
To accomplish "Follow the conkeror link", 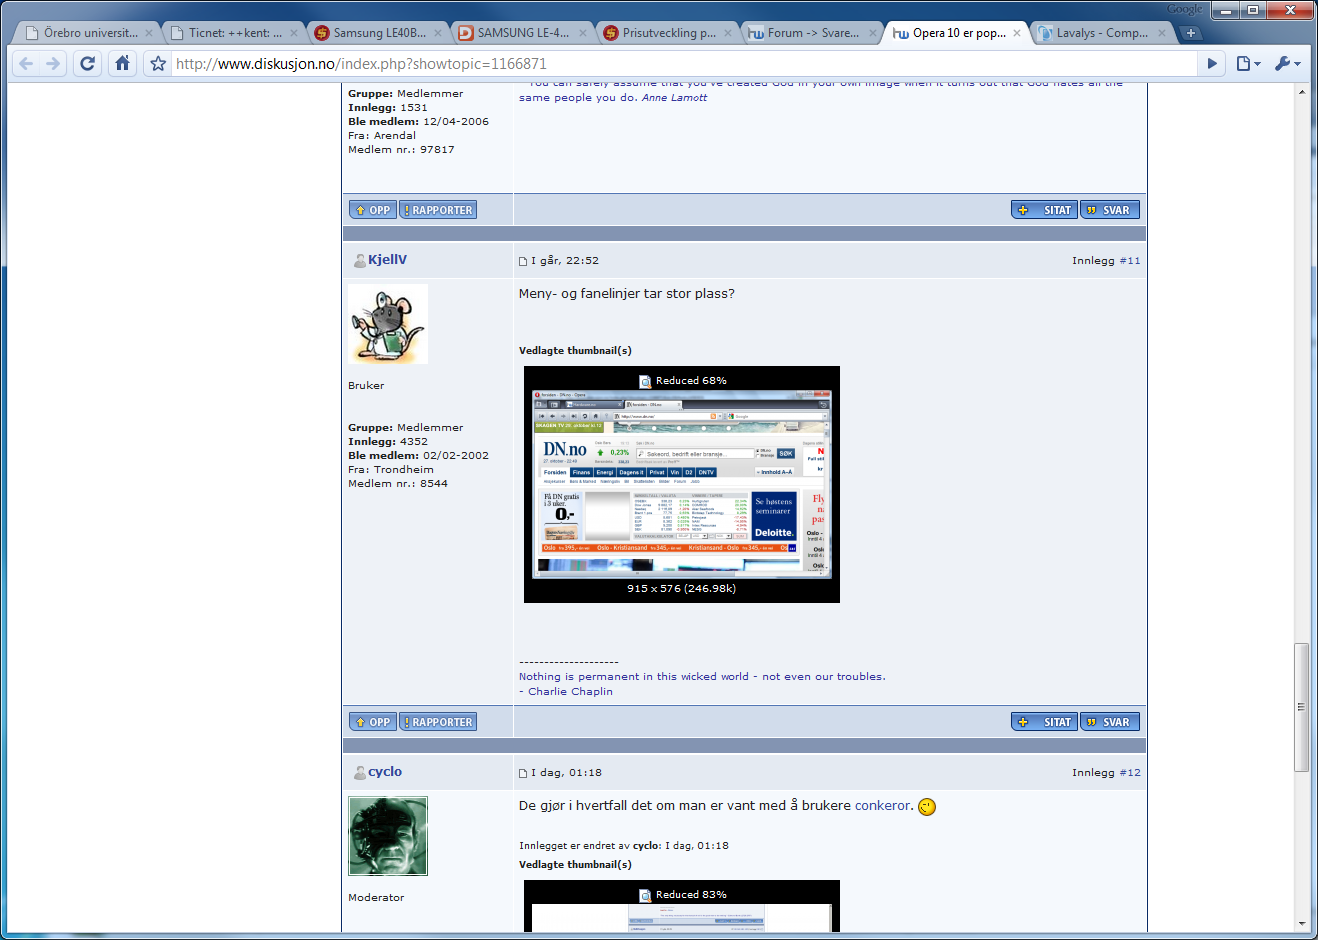I will (x=883, y=806).
